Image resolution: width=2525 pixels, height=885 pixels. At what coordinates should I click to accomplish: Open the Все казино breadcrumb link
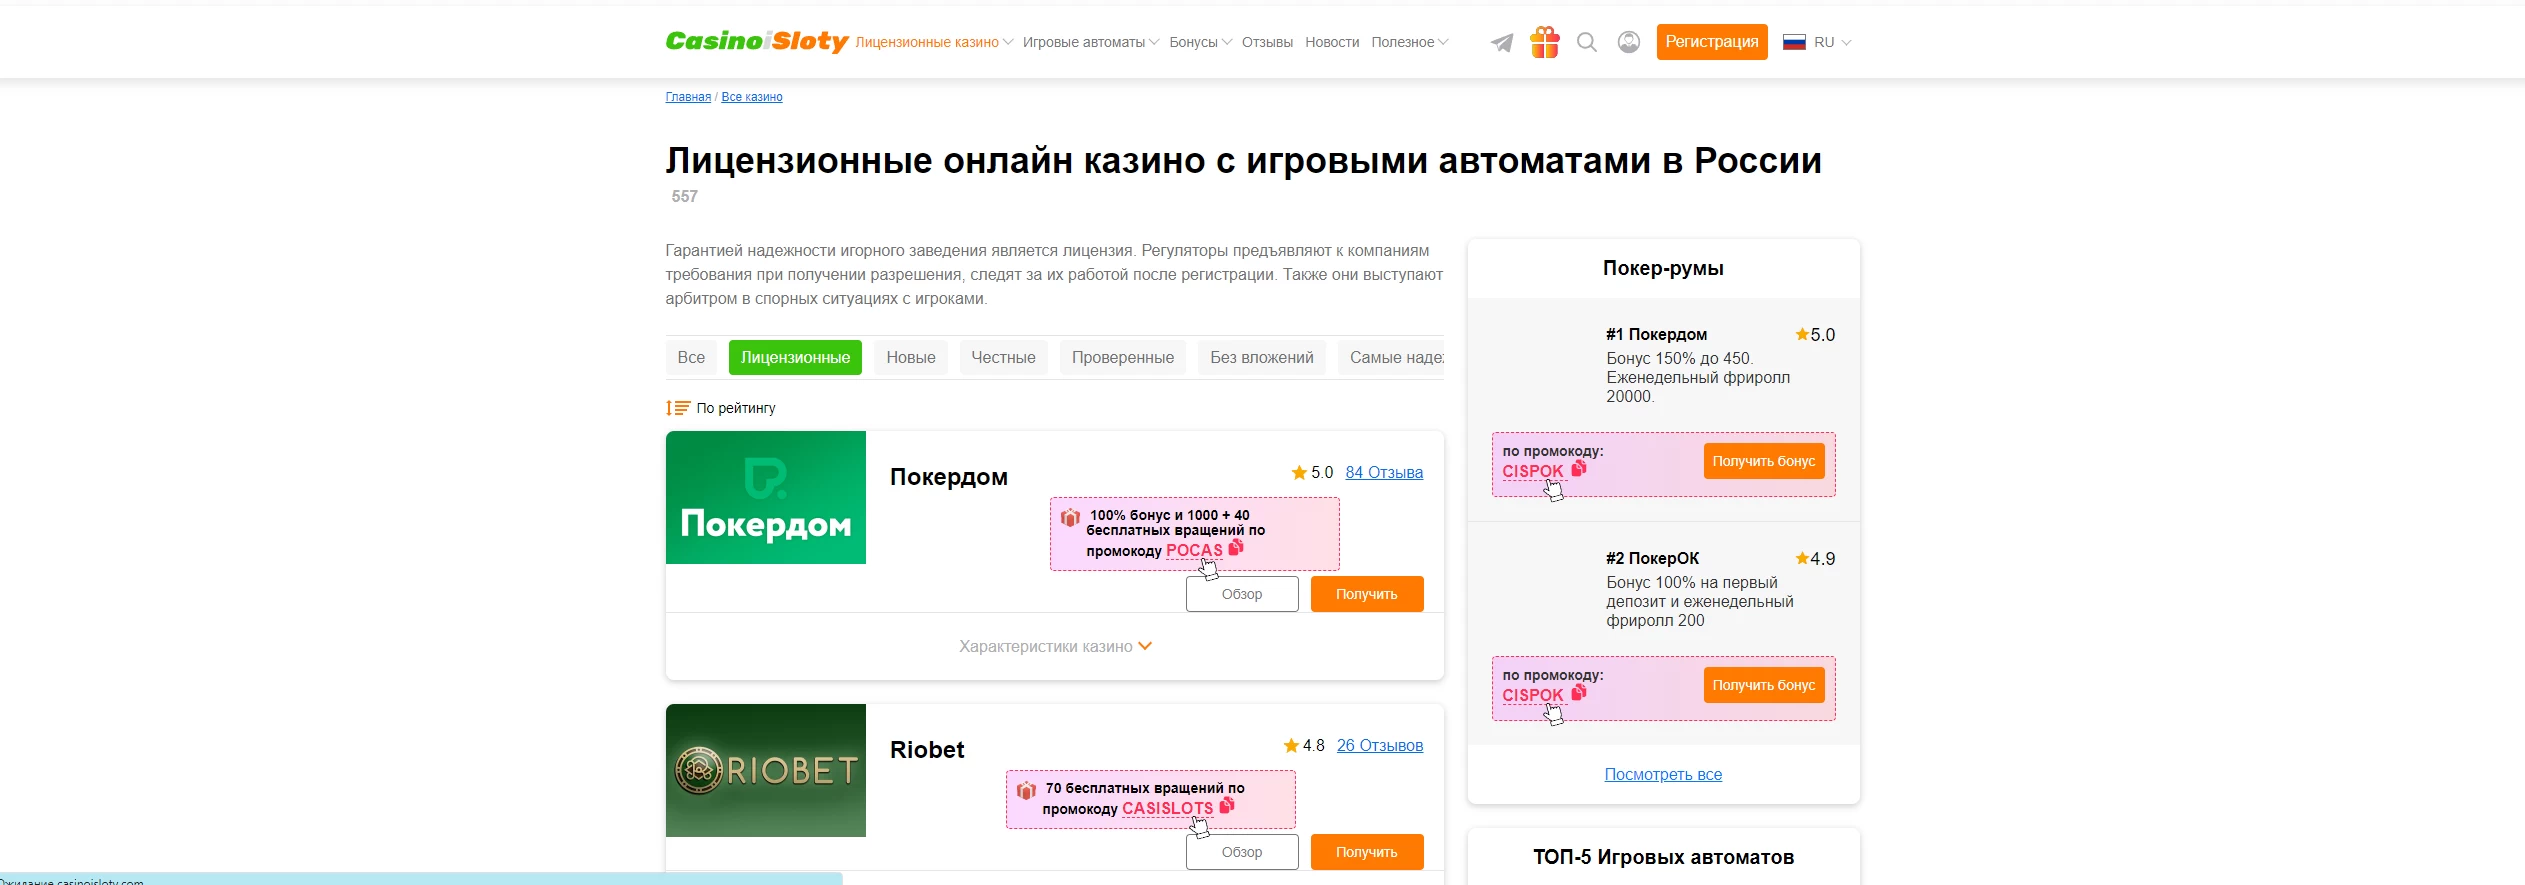pyautogui.click(x=752, y=97)
